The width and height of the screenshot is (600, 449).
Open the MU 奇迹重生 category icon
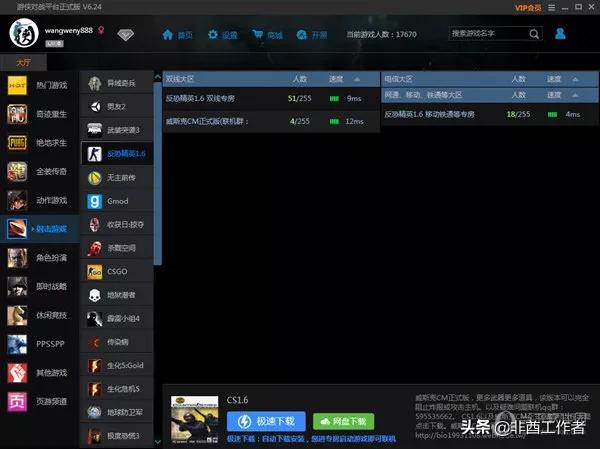17,114
